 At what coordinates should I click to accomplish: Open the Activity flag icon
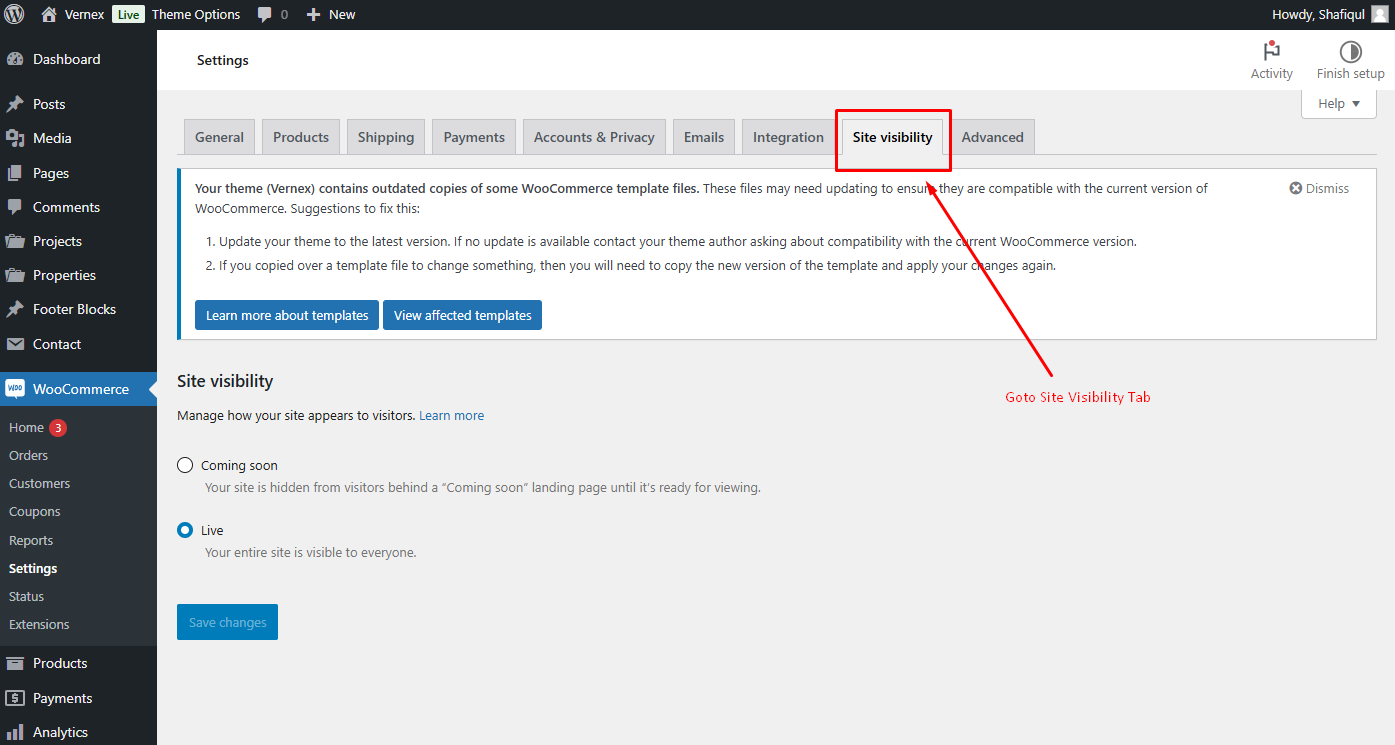pos(1272,51)
